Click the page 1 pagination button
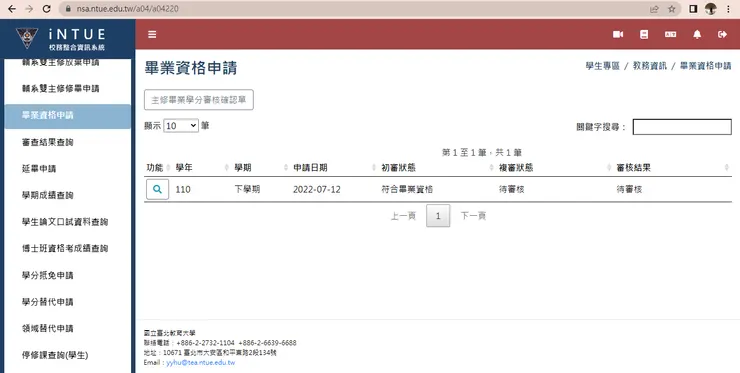740x373 pixels. [438, 216]
